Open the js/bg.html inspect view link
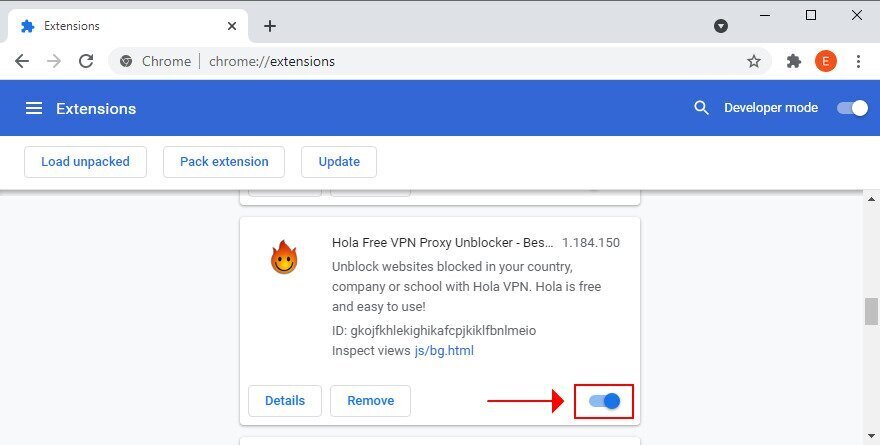 tap(444, 351)
